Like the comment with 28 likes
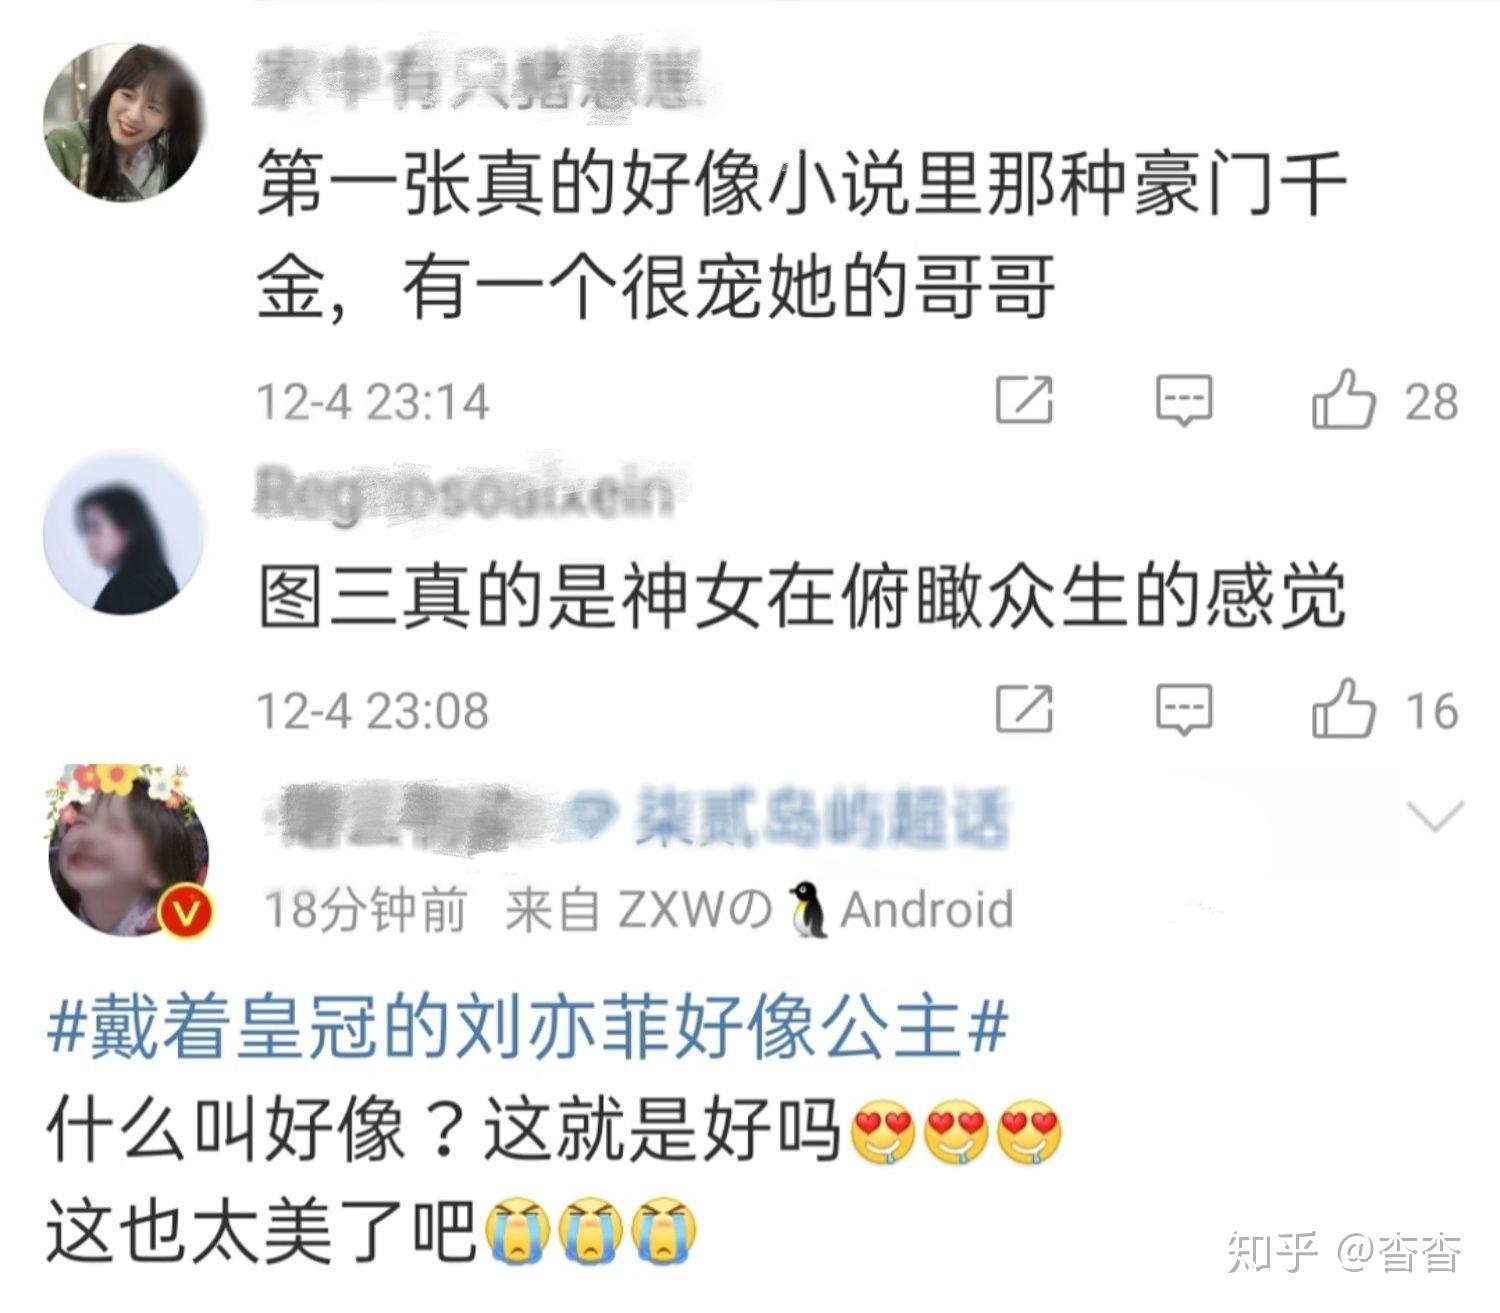 click(x=1343, y=399)
